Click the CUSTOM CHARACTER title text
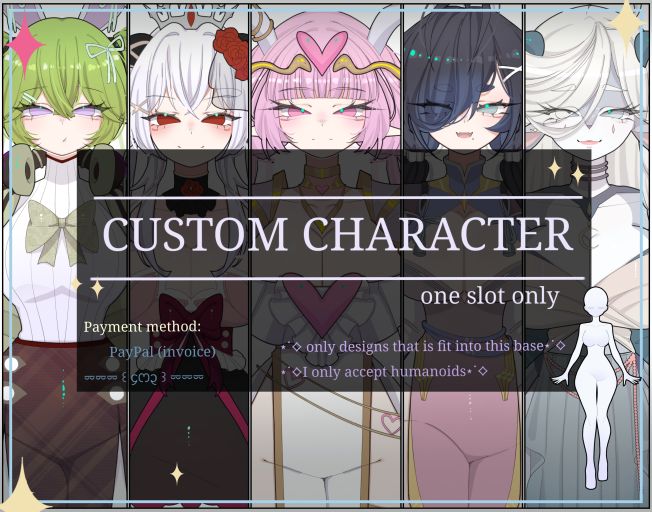 pyautogui.click(x=337, y=234)
